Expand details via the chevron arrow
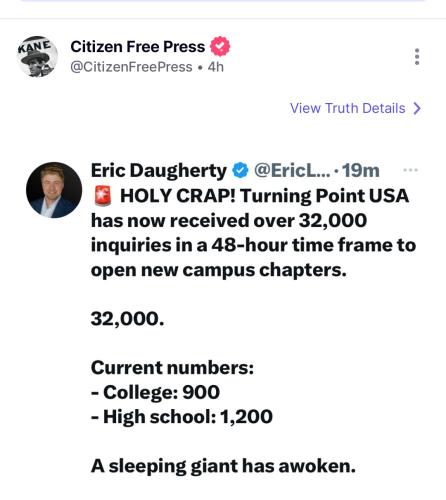The width and height of the screenshot is (446, 500). (x=417, y=108)
